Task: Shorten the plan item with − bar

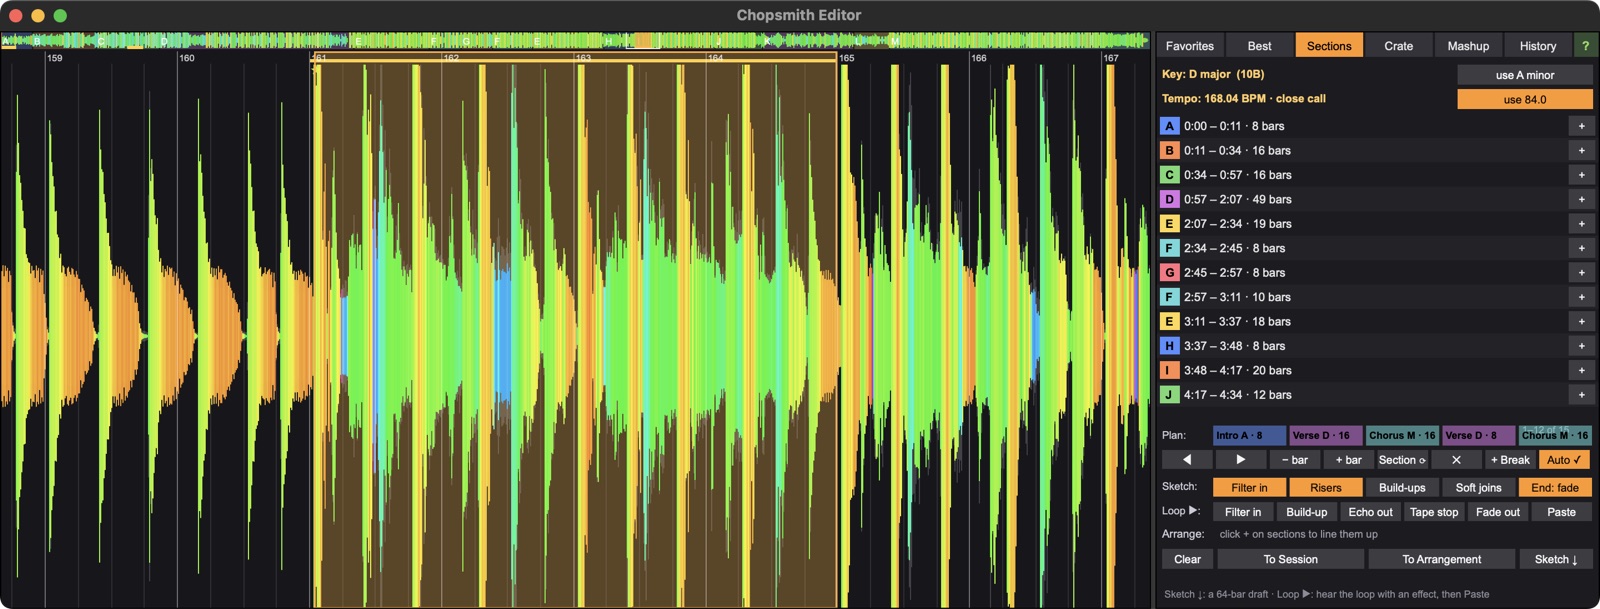Action: (1295, 460)
